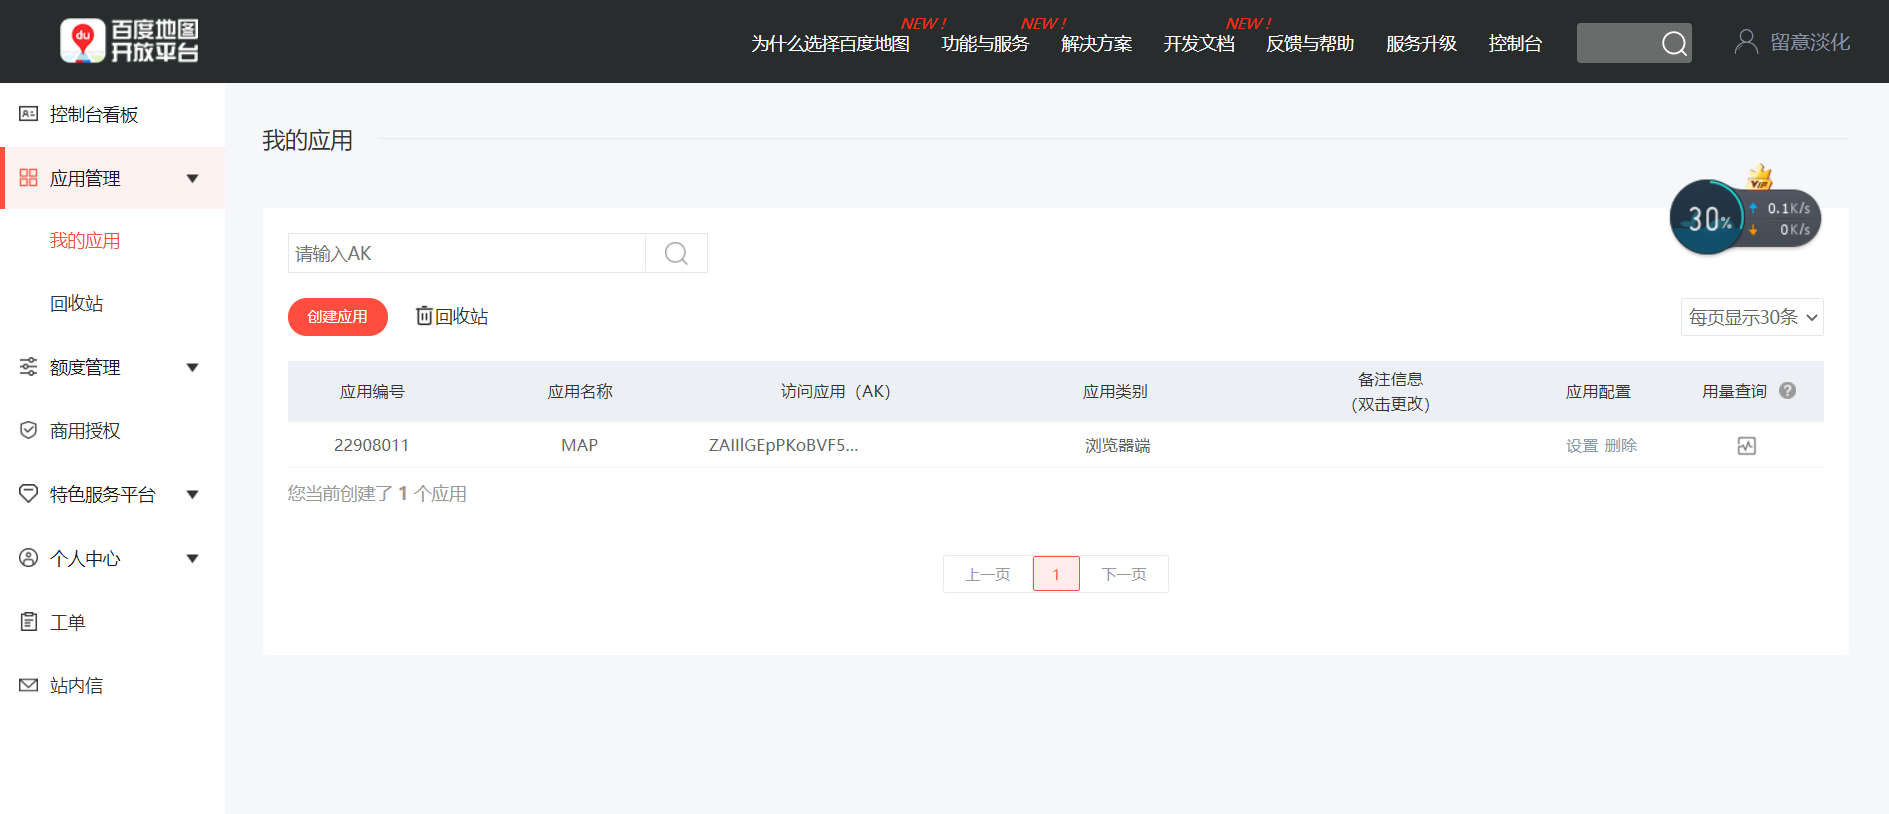The height and width of the screenshot is (814, 1889).
Task: Click the trash can icon next to 回收站
Action: [x=424, y=316]
